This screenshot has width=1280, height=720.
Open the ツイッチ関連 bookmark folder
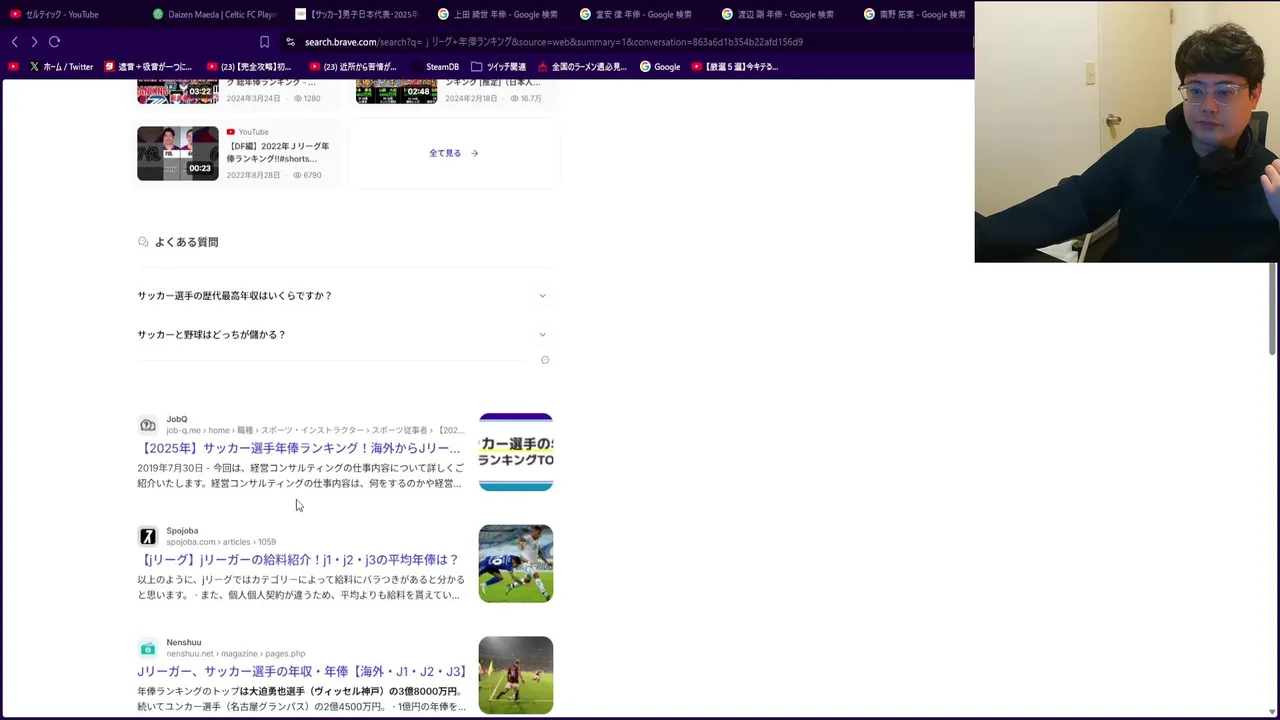pos(498,67)
